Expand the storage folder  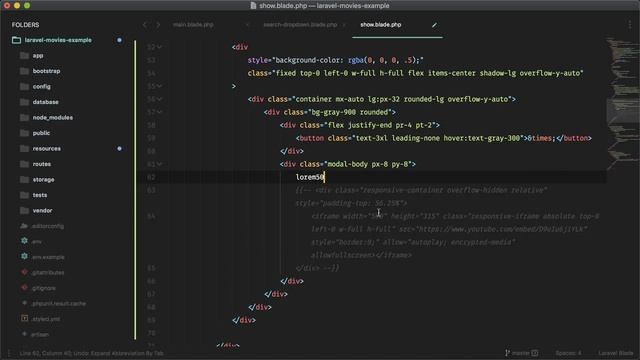(x=43, y=180)
